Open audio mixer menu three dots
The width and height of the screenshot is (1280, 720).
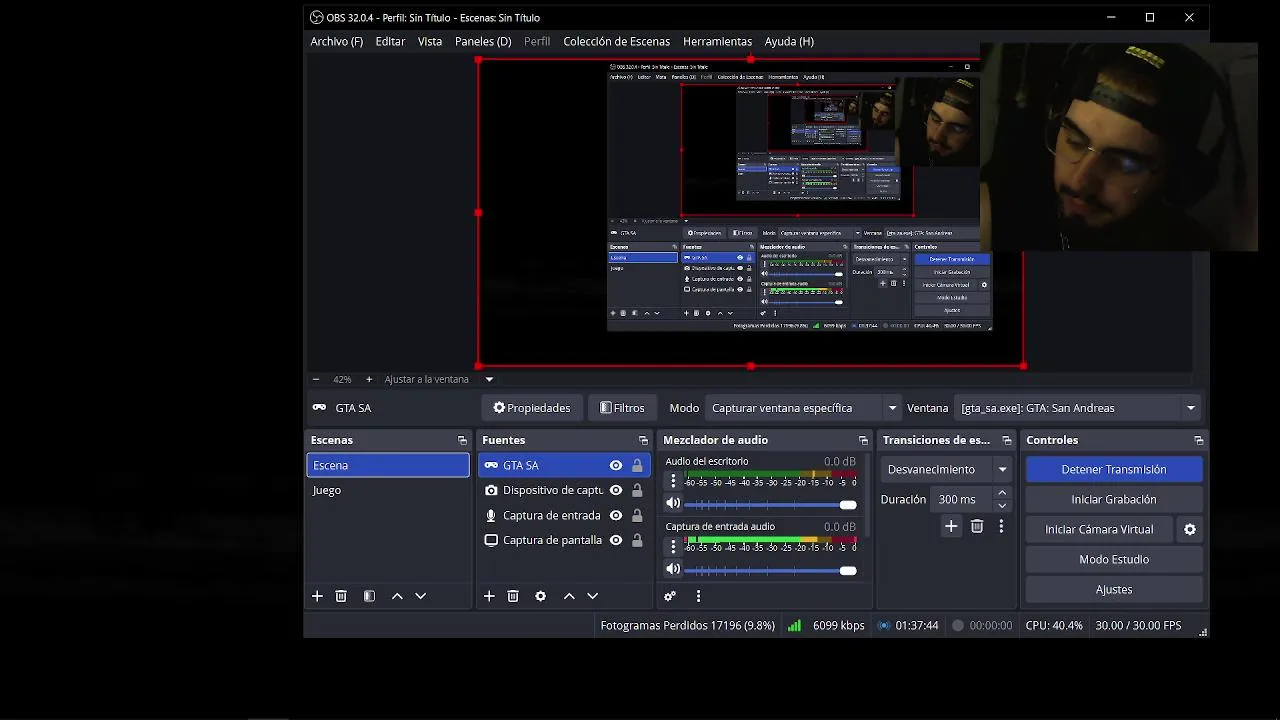click(x=698, y=596)
